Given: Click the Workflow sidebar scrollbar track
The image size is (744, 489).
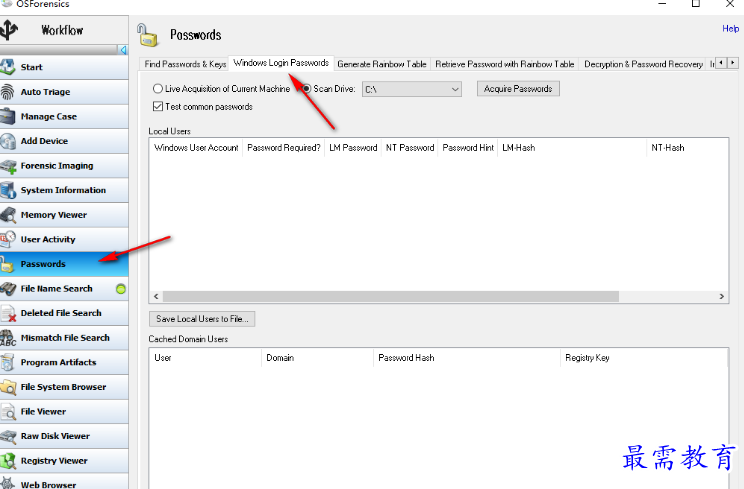Looking at the screenshot, I should tap(59, 50).
